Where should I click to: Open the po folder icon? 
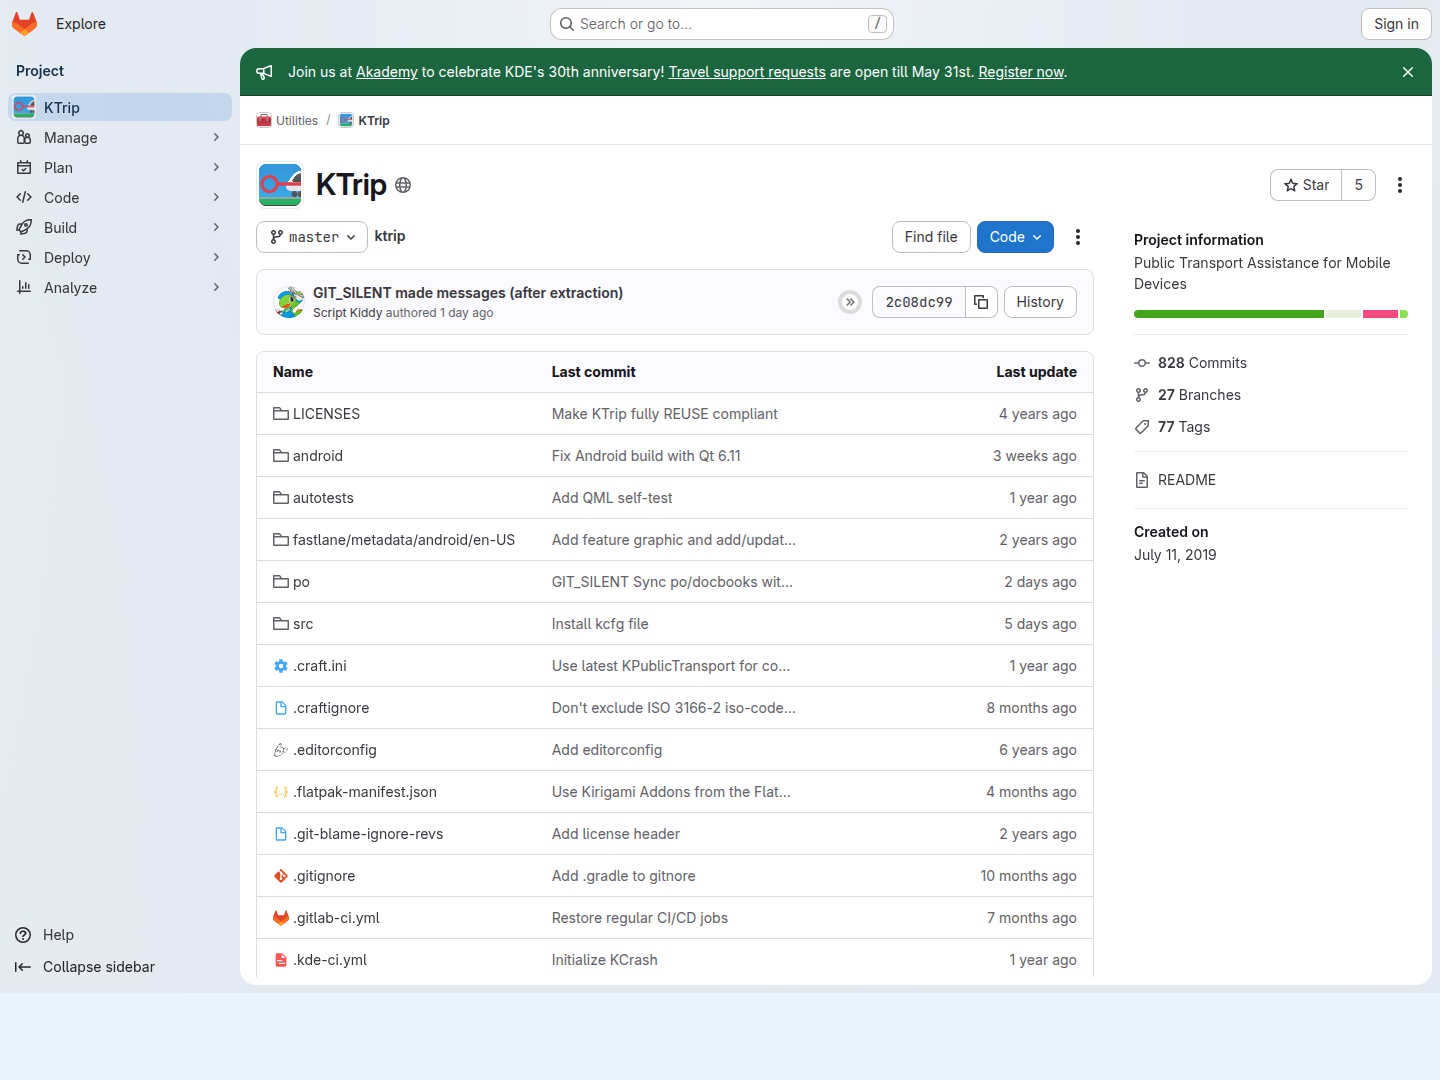(x=281, y=582)
